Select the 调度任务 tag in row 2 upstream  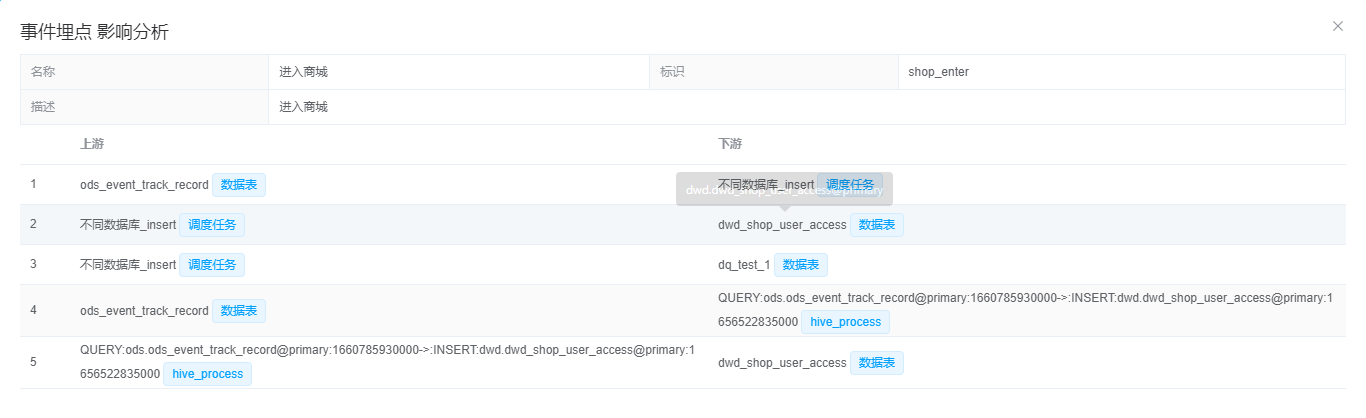click(x=212, y=225)
